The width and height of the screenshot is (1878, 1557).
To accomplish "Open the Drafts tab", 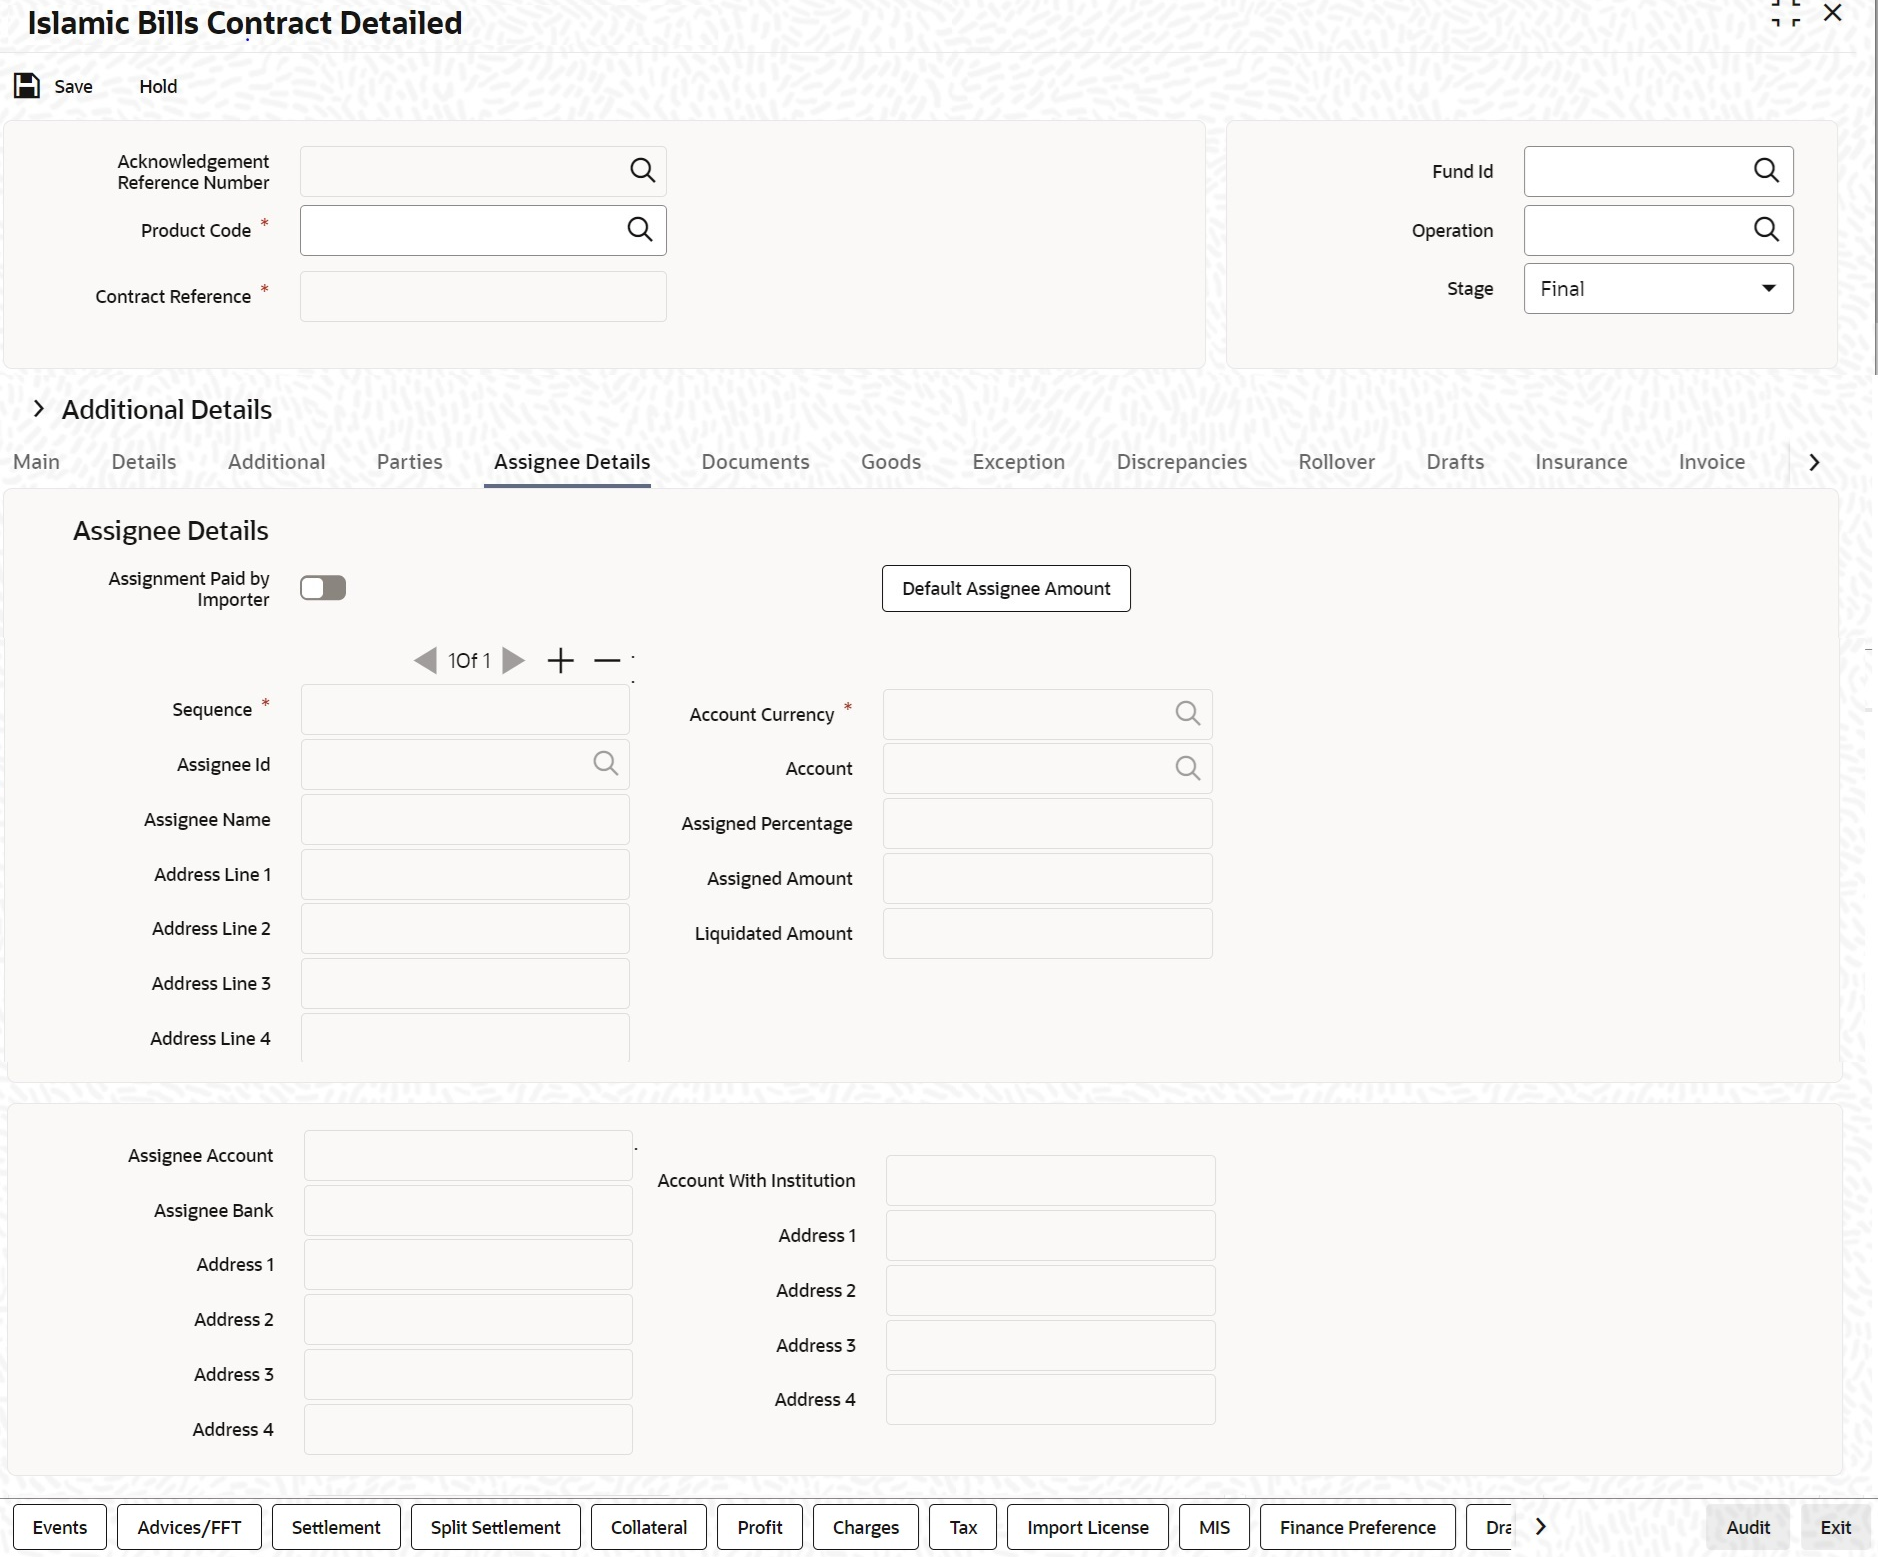I will (x=1455, y=462).
